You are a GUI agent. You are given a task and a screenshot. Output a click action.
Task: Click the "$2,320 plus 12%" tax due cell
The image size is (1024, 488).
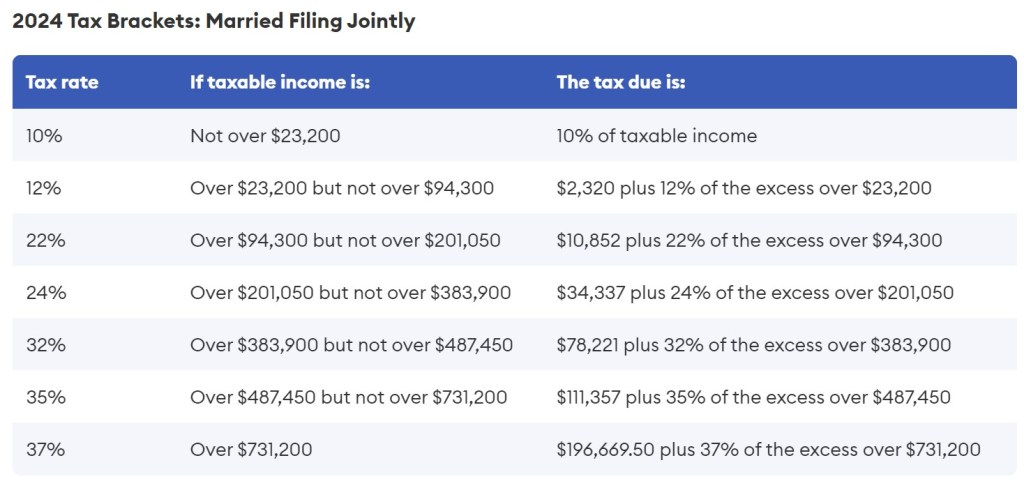coord(744,187)
